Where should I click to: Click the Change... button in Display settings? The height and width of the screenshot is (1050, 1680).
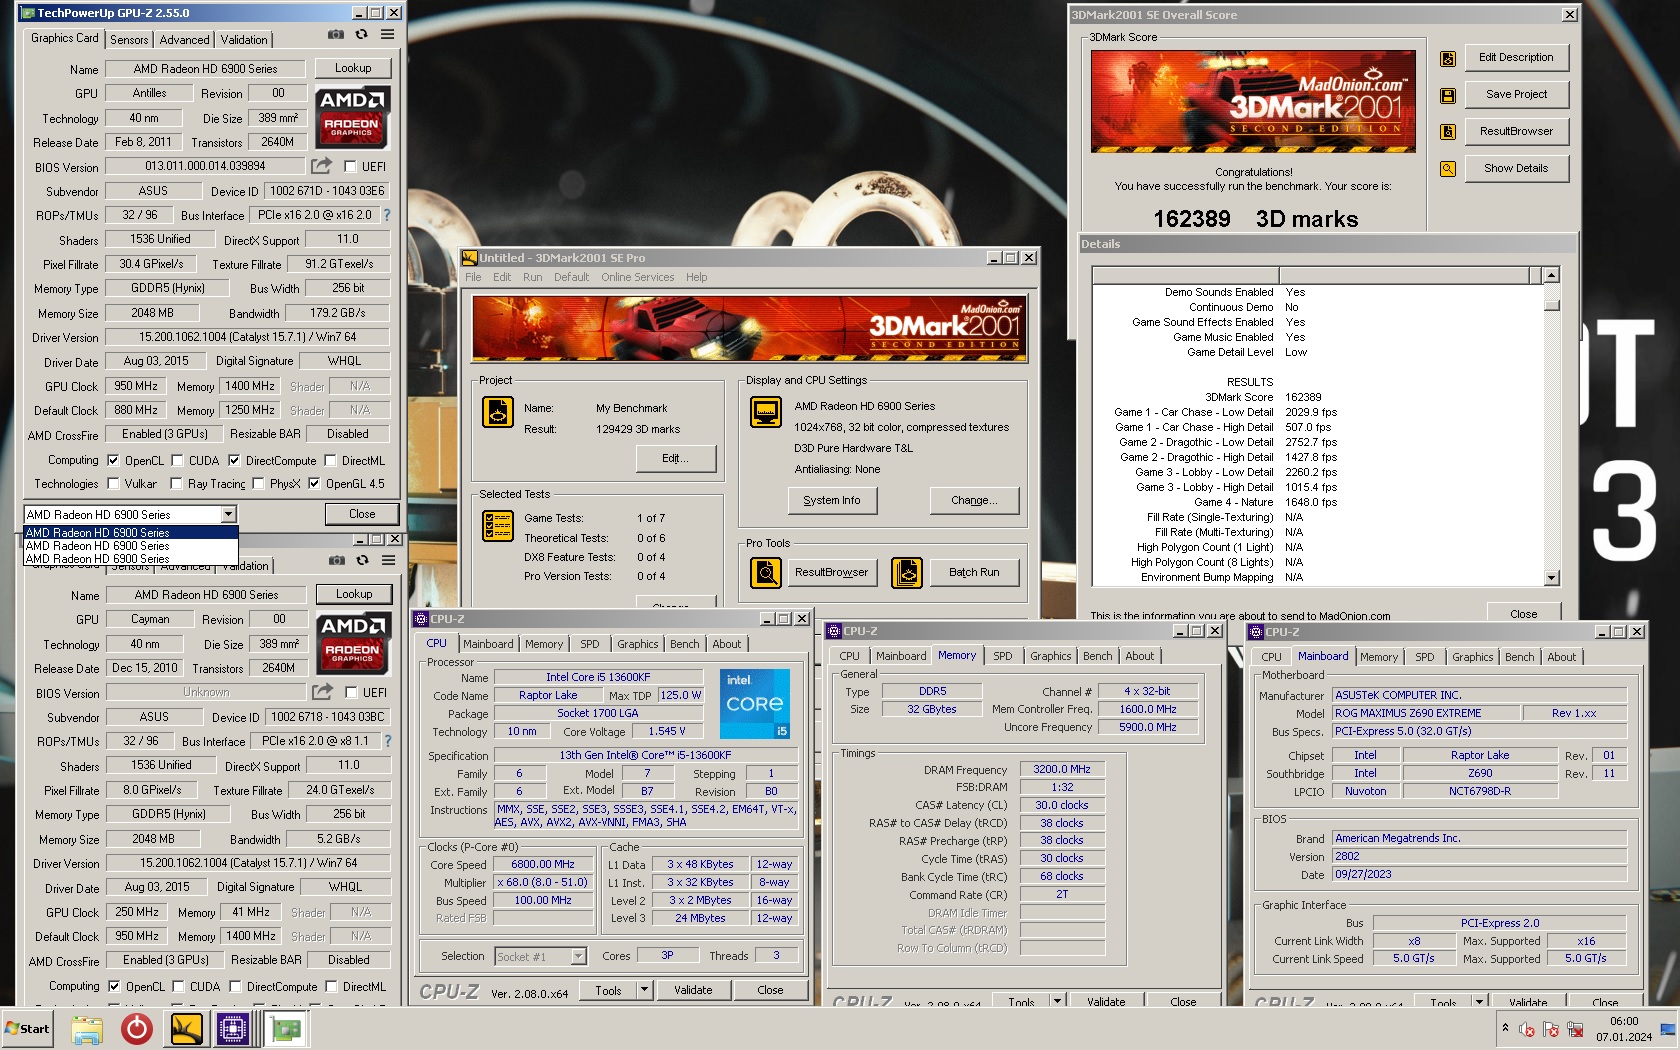[x=975, y=501]
